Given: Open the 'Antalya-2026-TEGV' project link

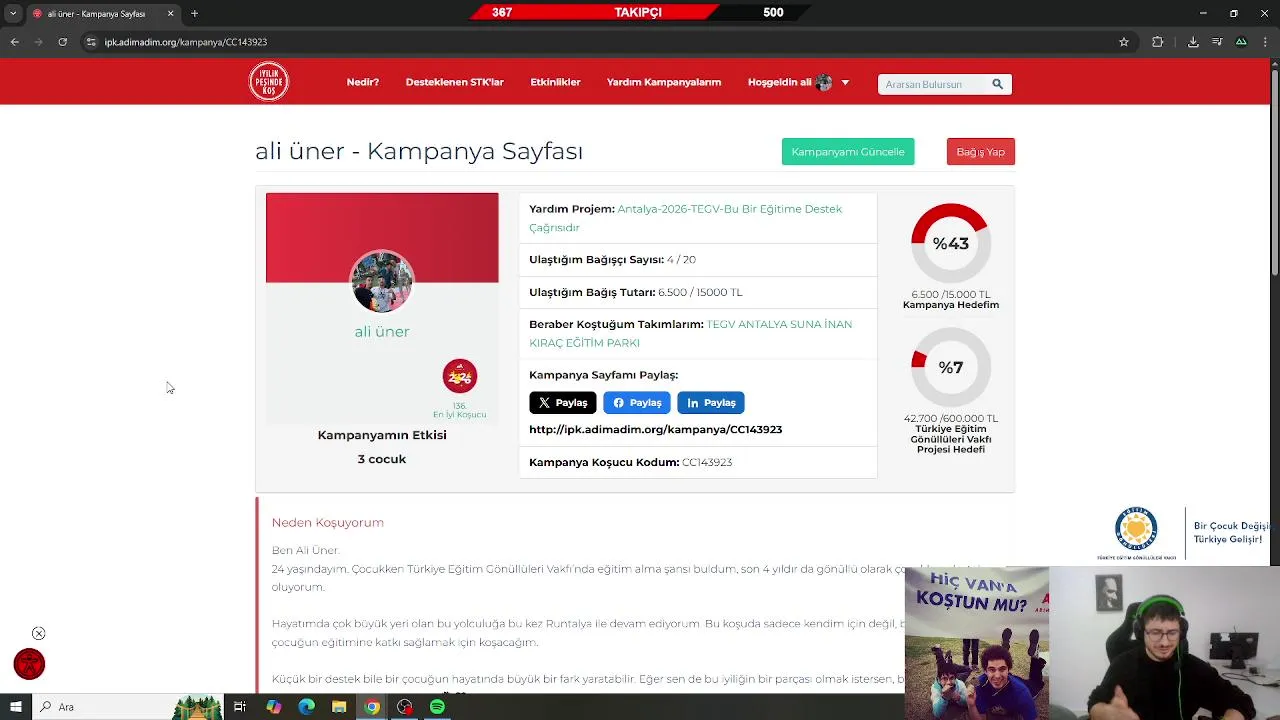Looking at the screenshot, I should [686, 218].
